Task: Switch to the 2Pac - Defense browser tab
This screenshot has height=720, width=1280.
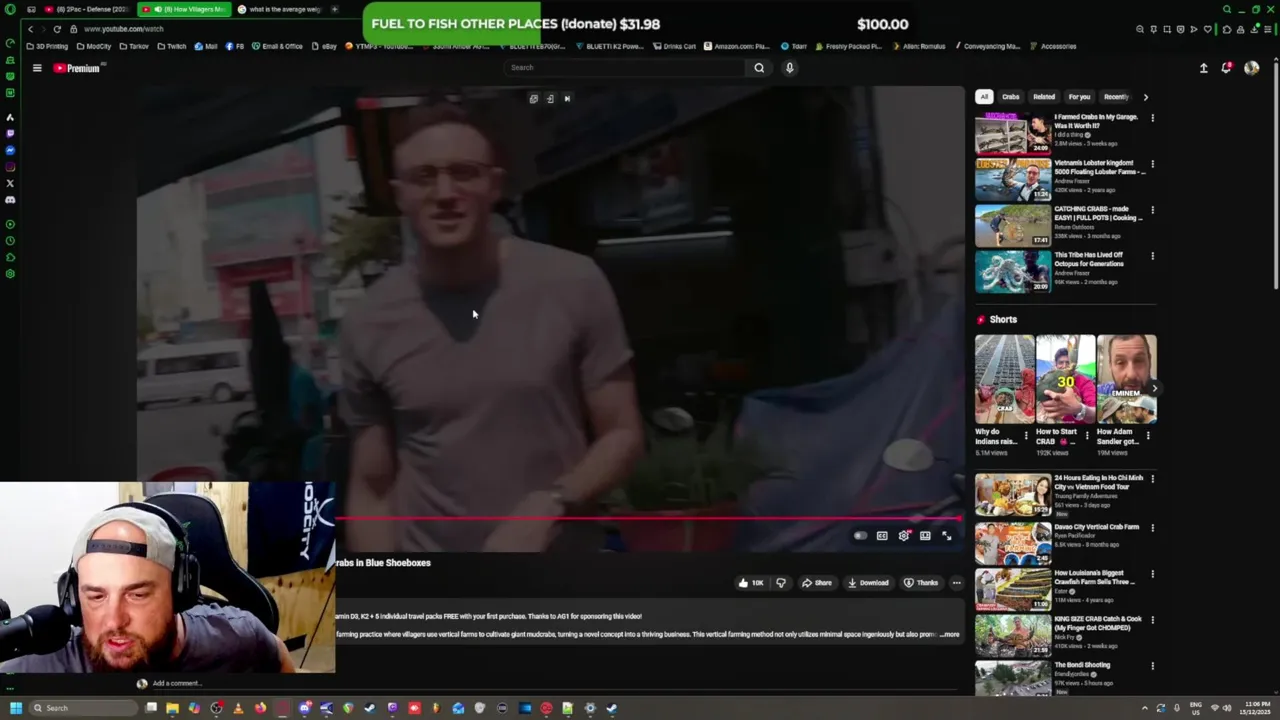Action: pos(85,9)
